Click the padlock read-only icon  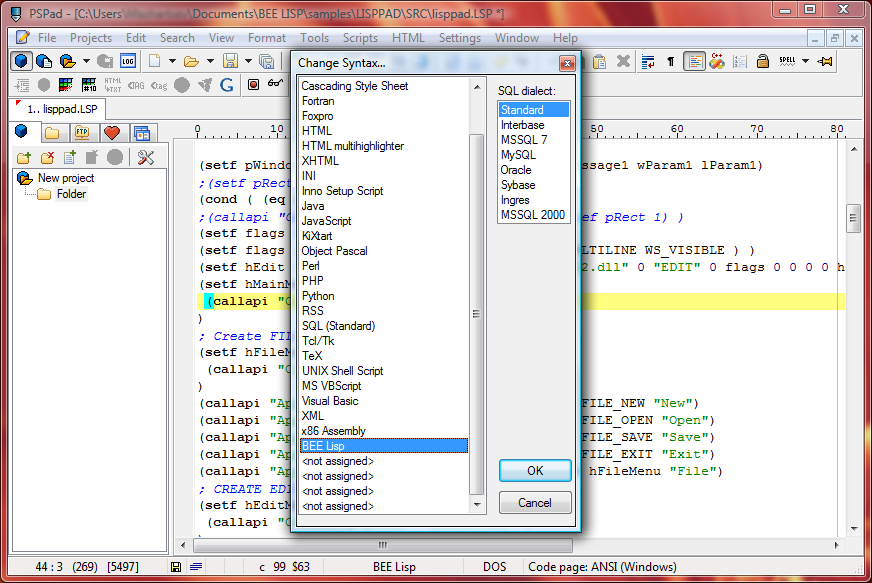tap(762, 61)
